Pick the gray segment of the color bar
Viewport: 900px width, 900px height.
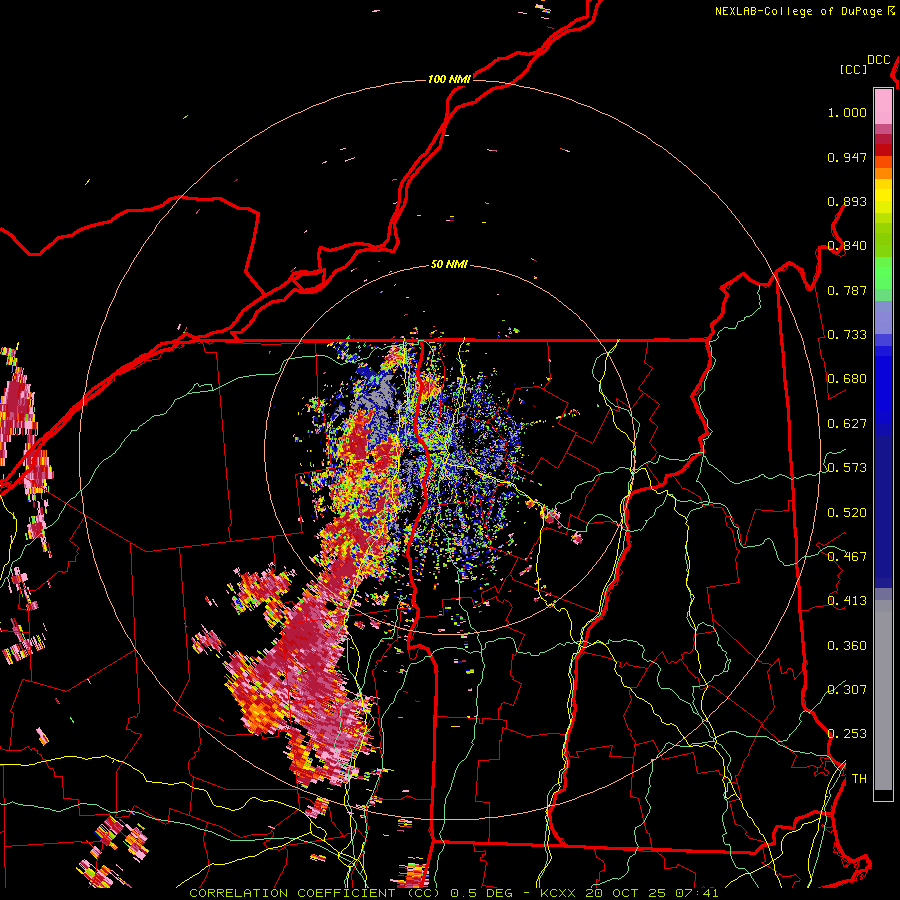[883, 695]
